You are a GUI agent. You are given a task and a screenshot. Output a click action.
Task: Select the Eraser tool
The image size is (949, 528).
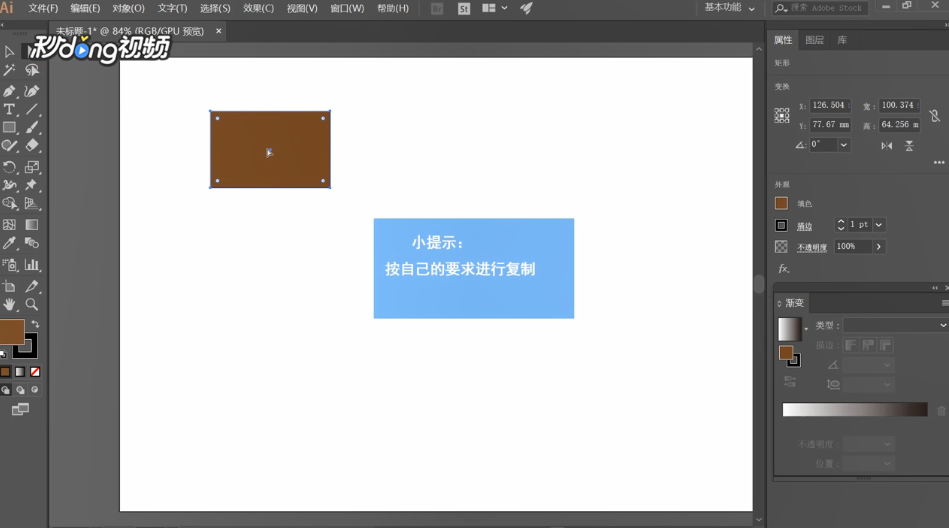32,146
